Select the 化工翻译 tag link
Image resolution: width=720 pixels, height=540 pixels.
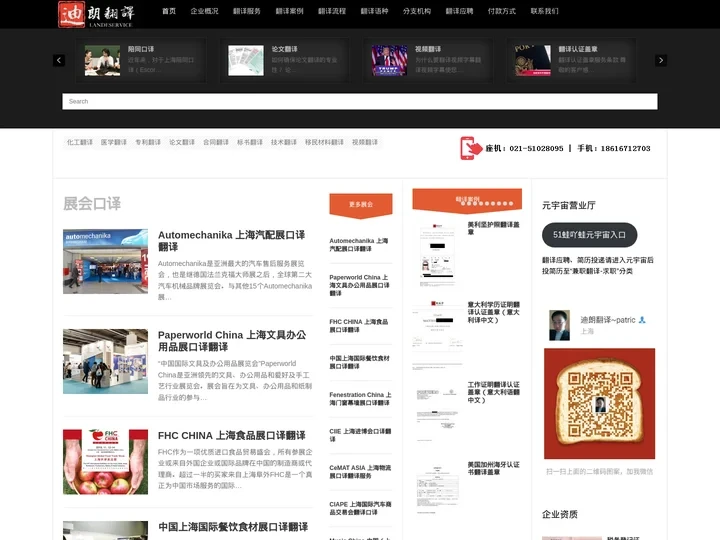(80, 142)
